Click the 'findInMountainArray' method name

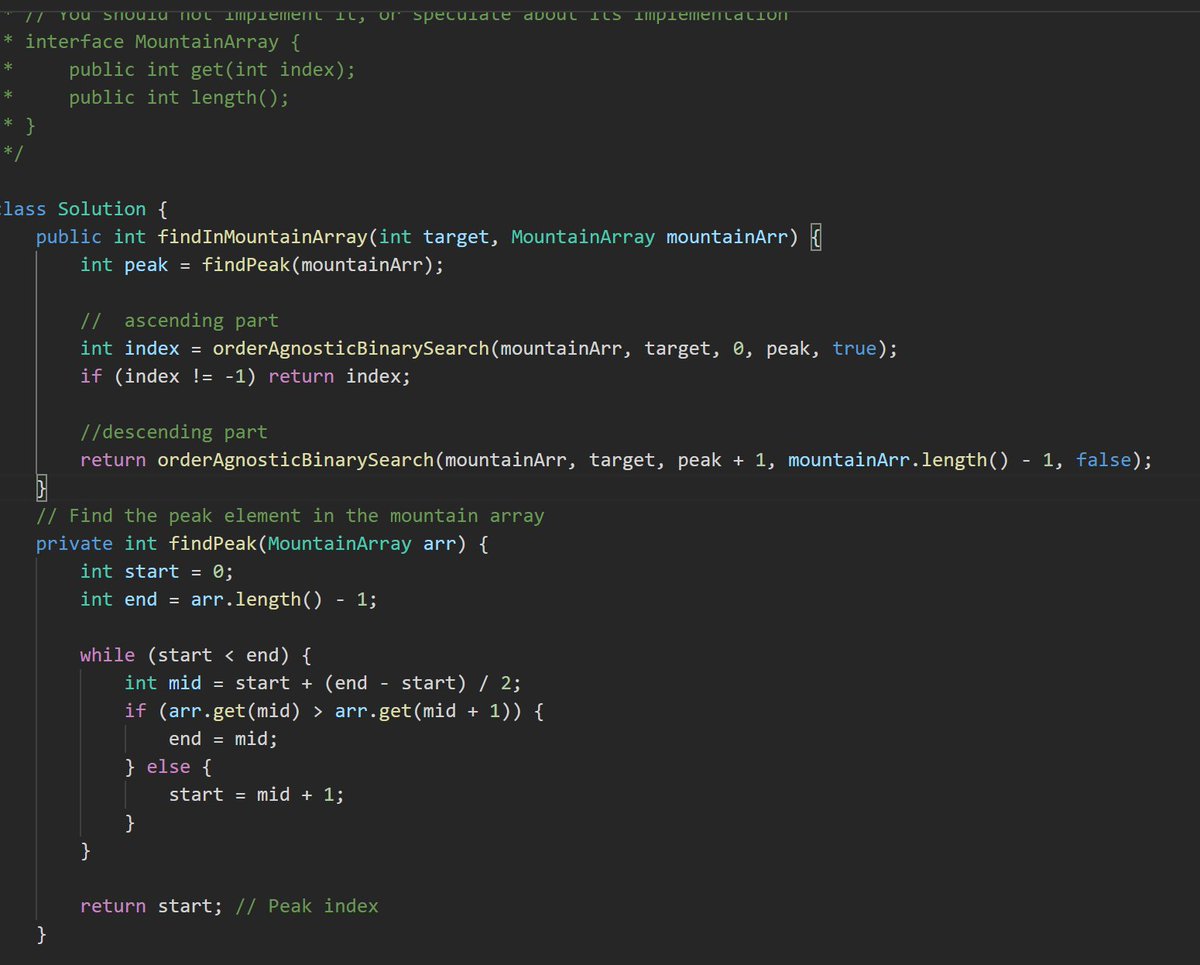point(263,237)
